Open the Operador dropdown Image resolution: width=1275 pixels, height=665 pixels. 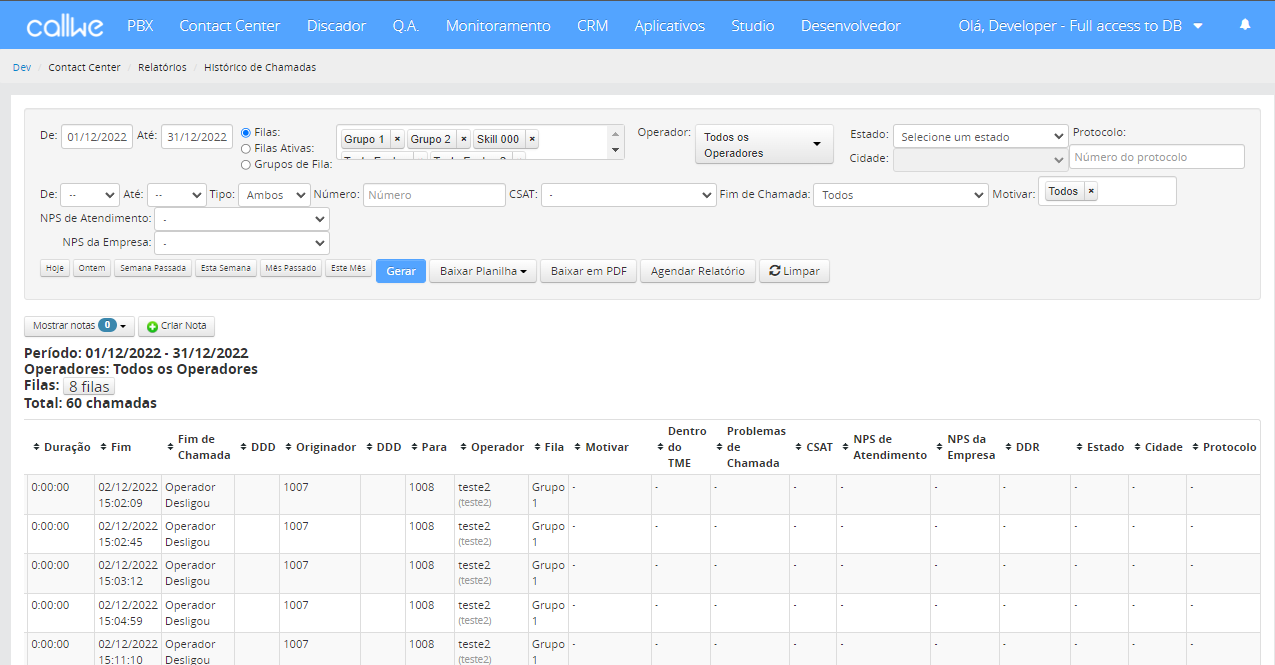pyautogui.click(x=765, y=144)
